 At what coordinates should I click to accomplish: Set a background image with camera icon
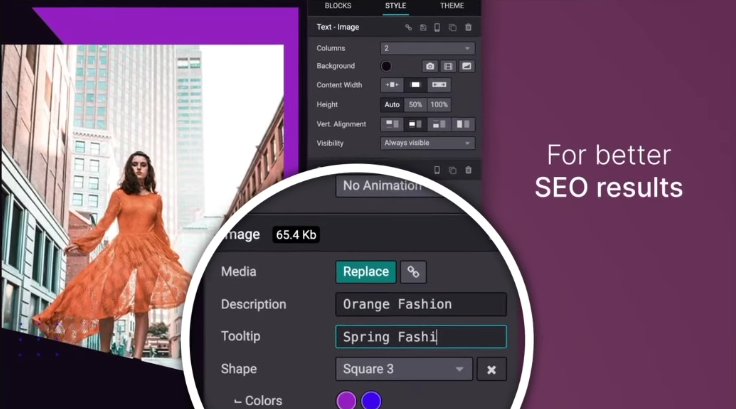pos(430,66)
